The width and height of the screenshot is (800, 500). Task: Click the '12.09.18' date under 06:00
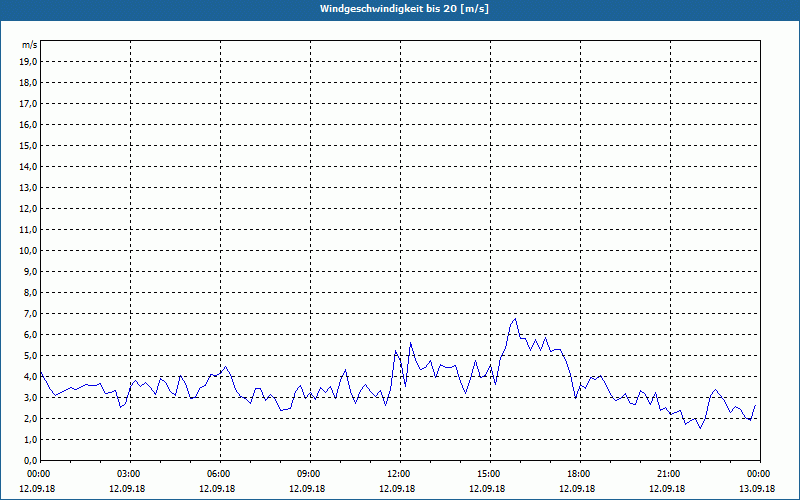217,488
